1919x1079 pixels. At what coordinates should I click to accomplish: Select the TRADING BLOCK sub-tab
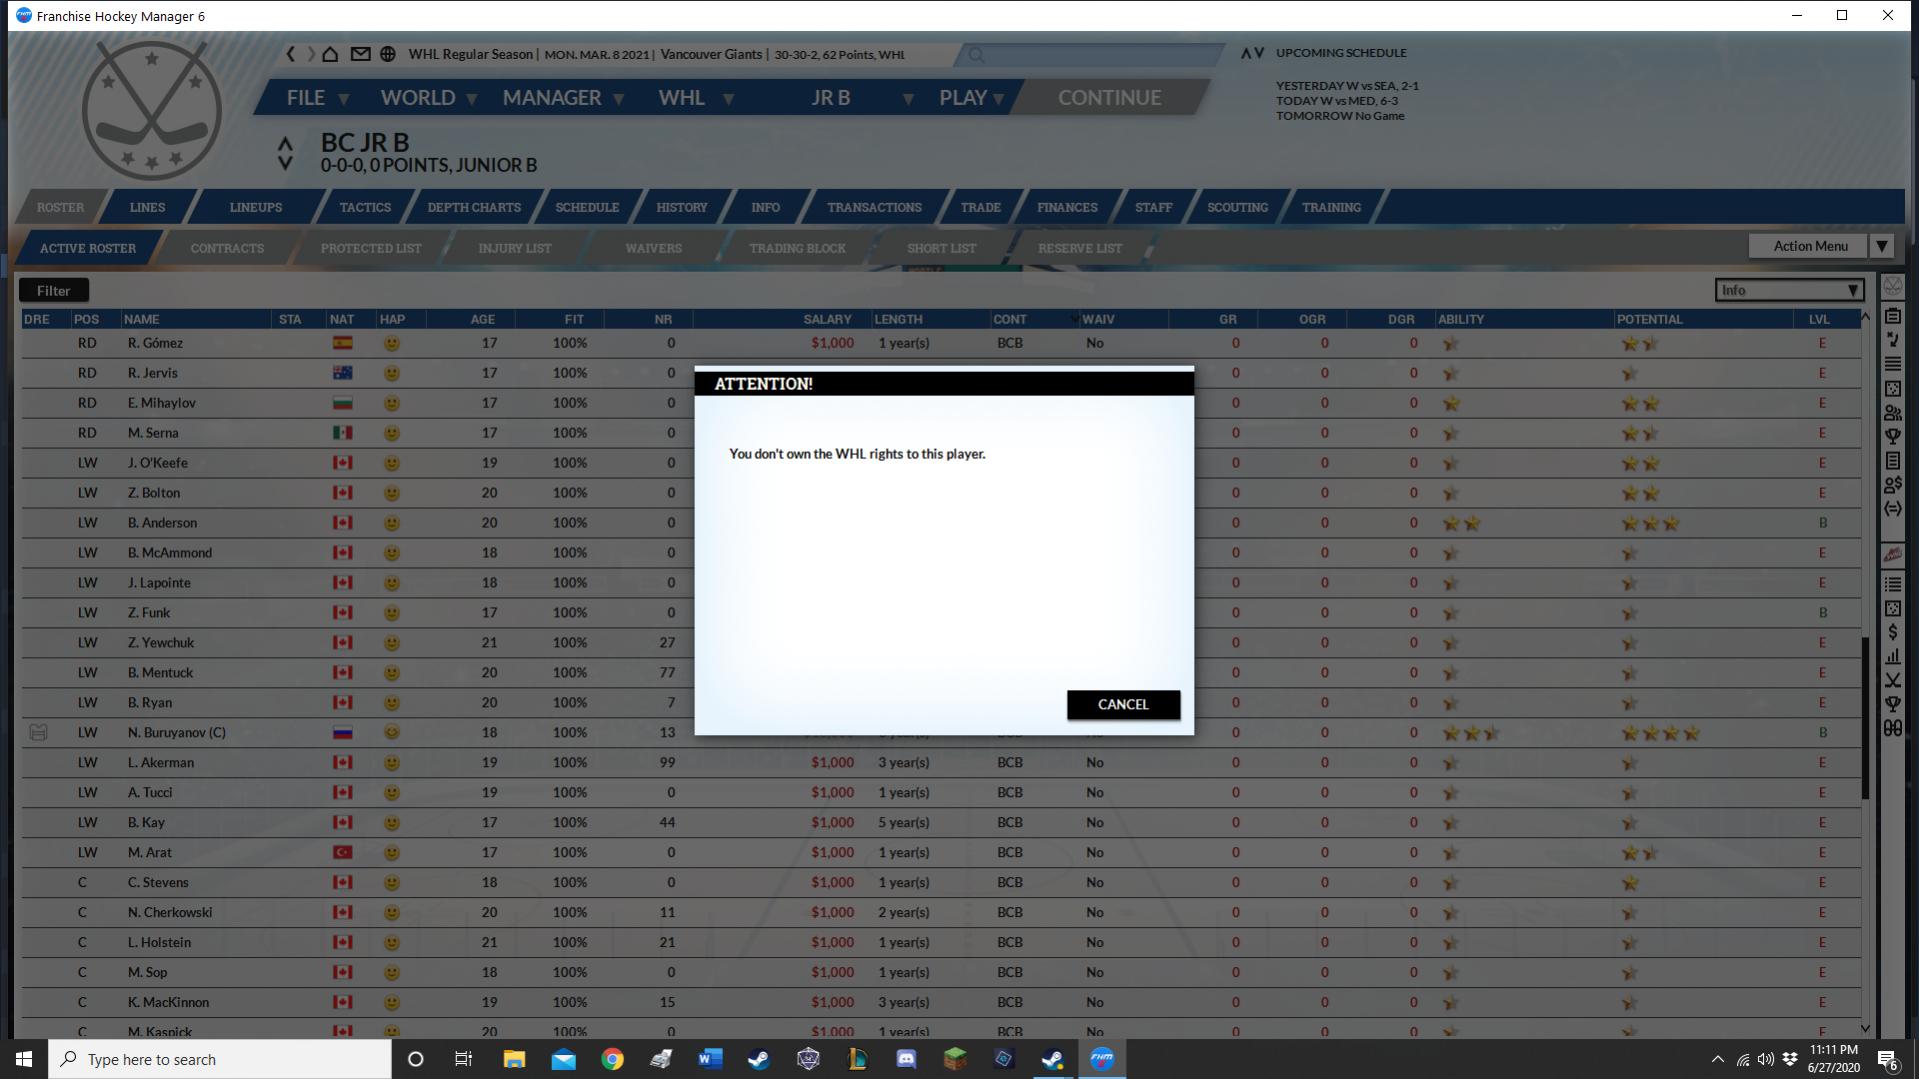[x=797, y=248]
